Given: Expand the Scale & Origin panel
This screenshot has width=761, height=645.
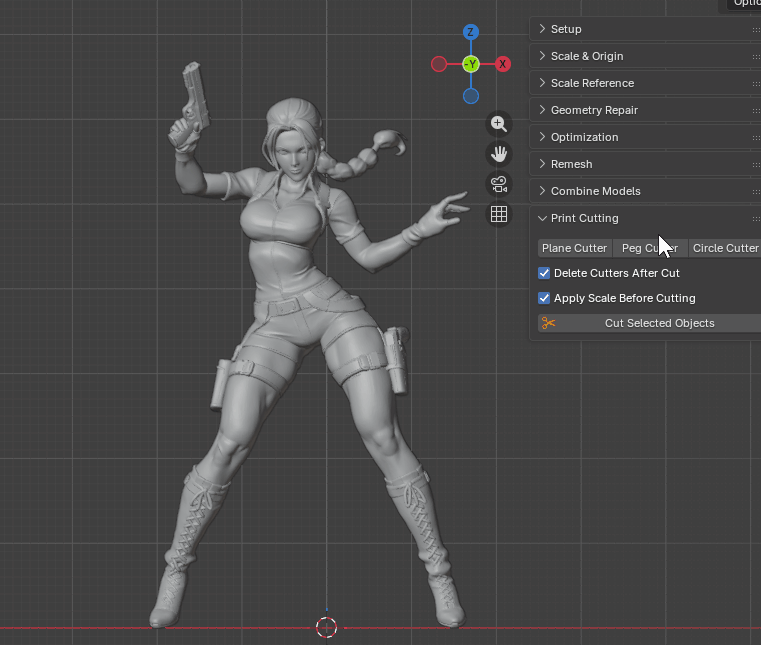Looking at the screenshot, I should pos(645,56).
